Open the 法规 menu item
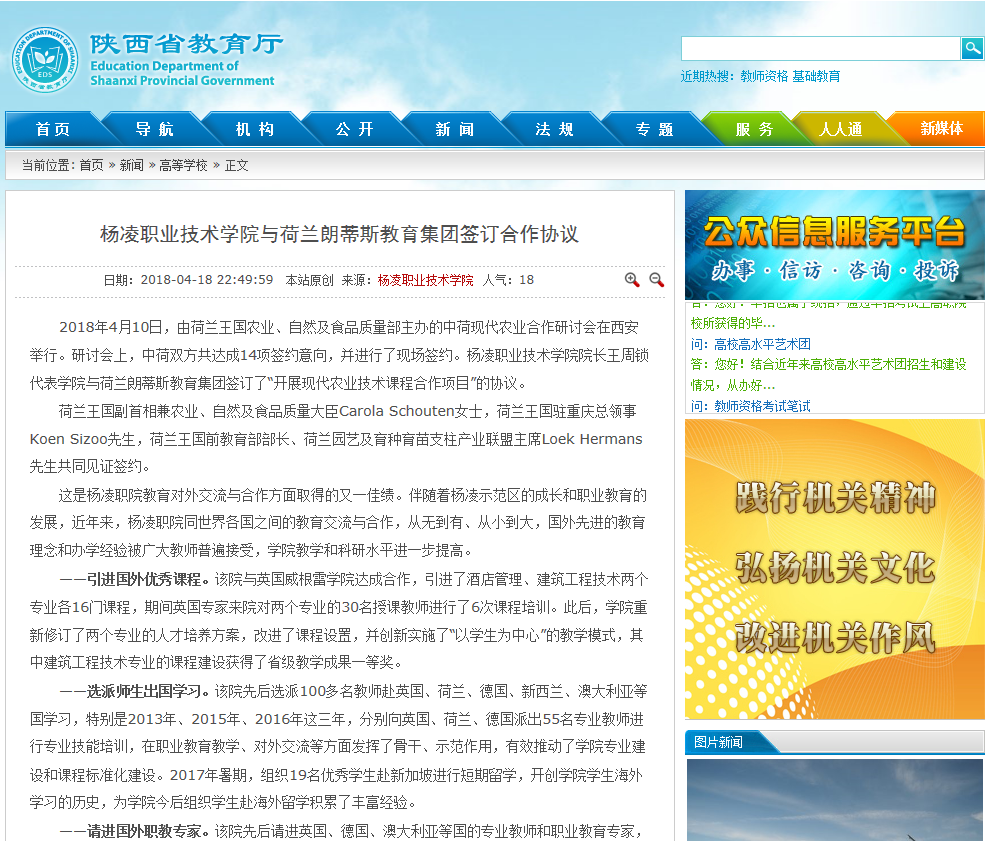The width and height of the screenshot is (985, 841). pyautogui.click(x=554, y=129)
